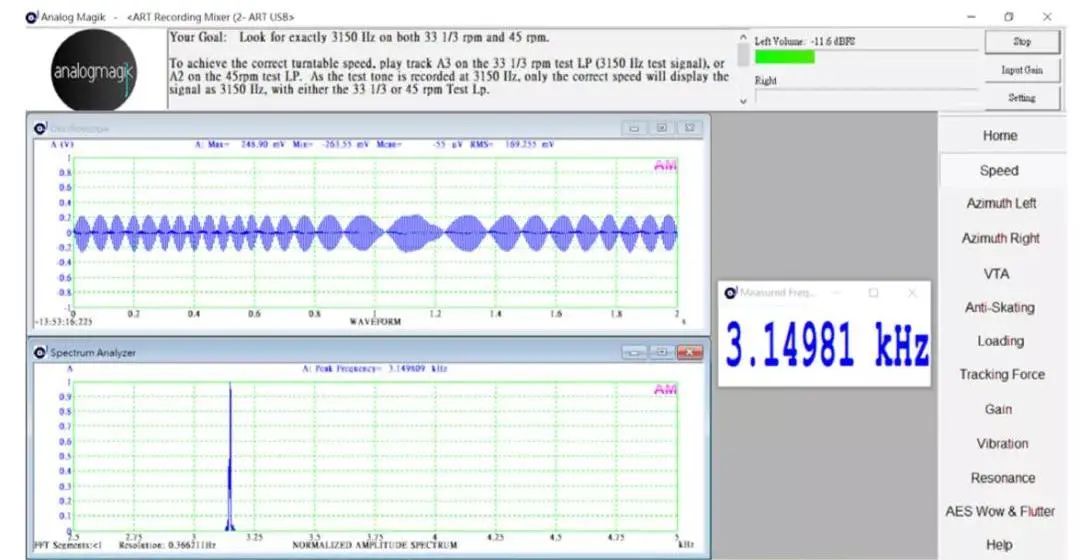Click the Spectrum Analyzer title icon

point(40,352)
